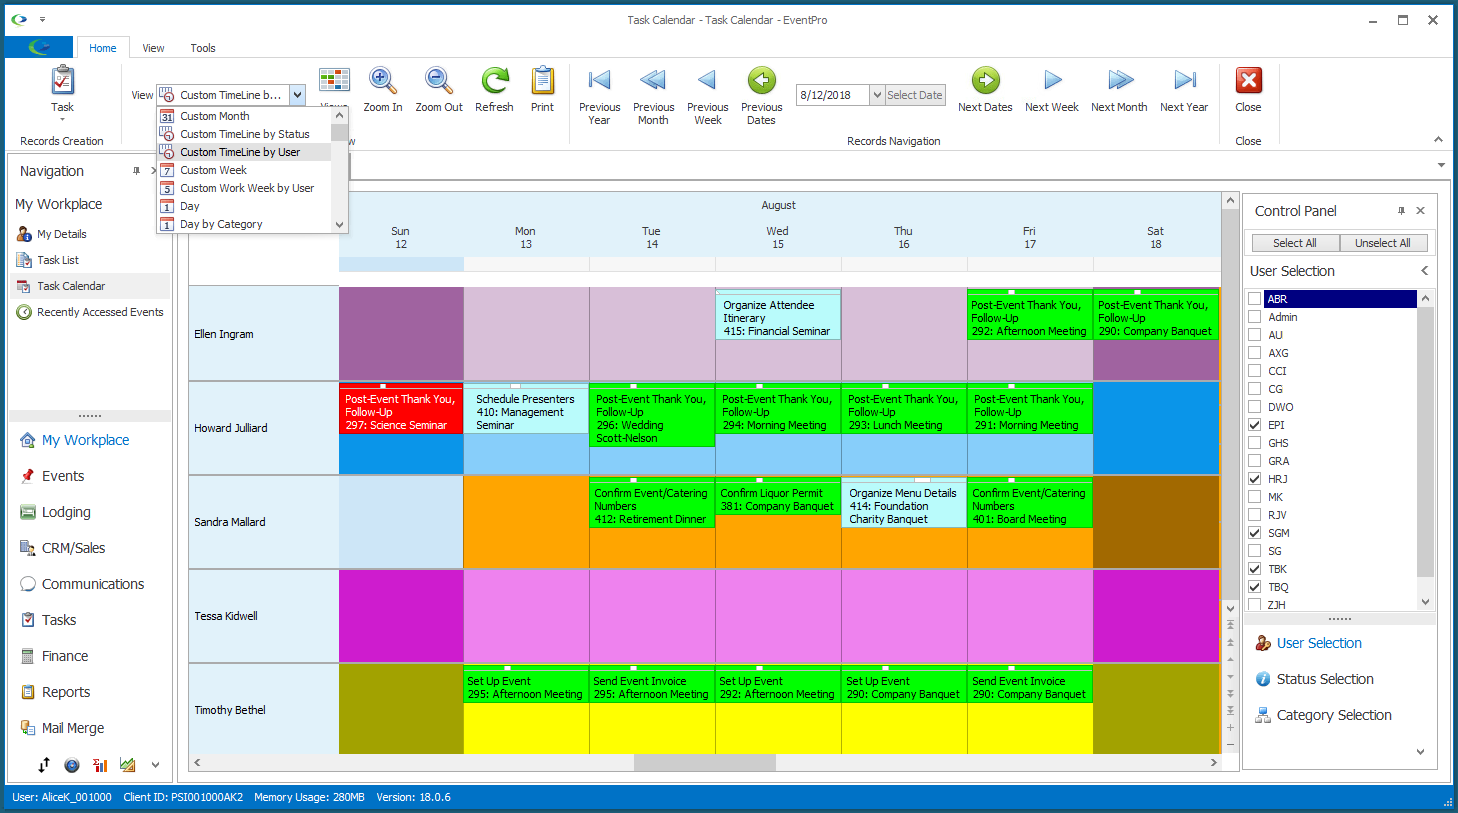Open the Quick Access toolbar dropdown
1458x813 pixels.
[42, 20]
